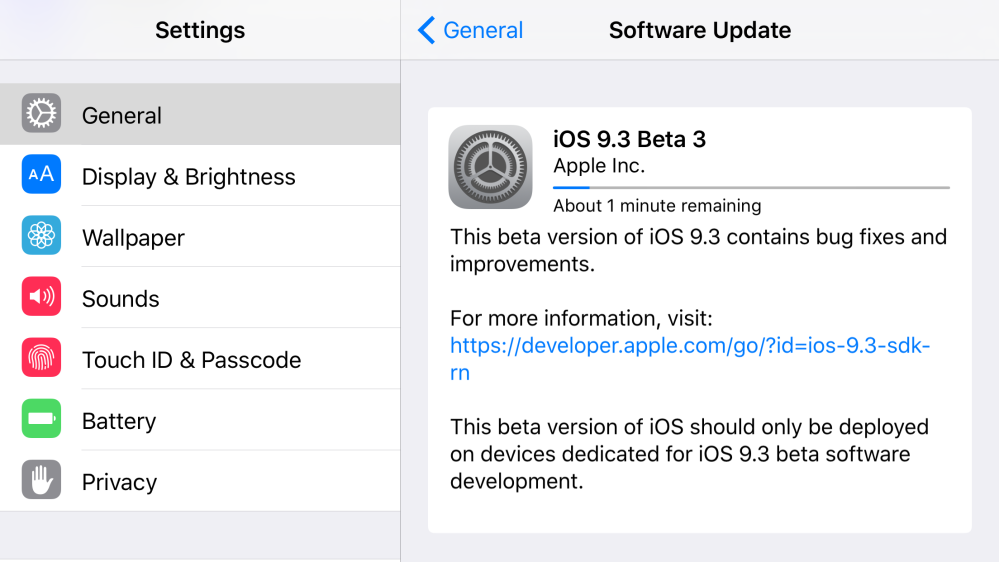The image size is (999, 562).
Task: Open the developer.apple.com release notes link
Action: 690,346
